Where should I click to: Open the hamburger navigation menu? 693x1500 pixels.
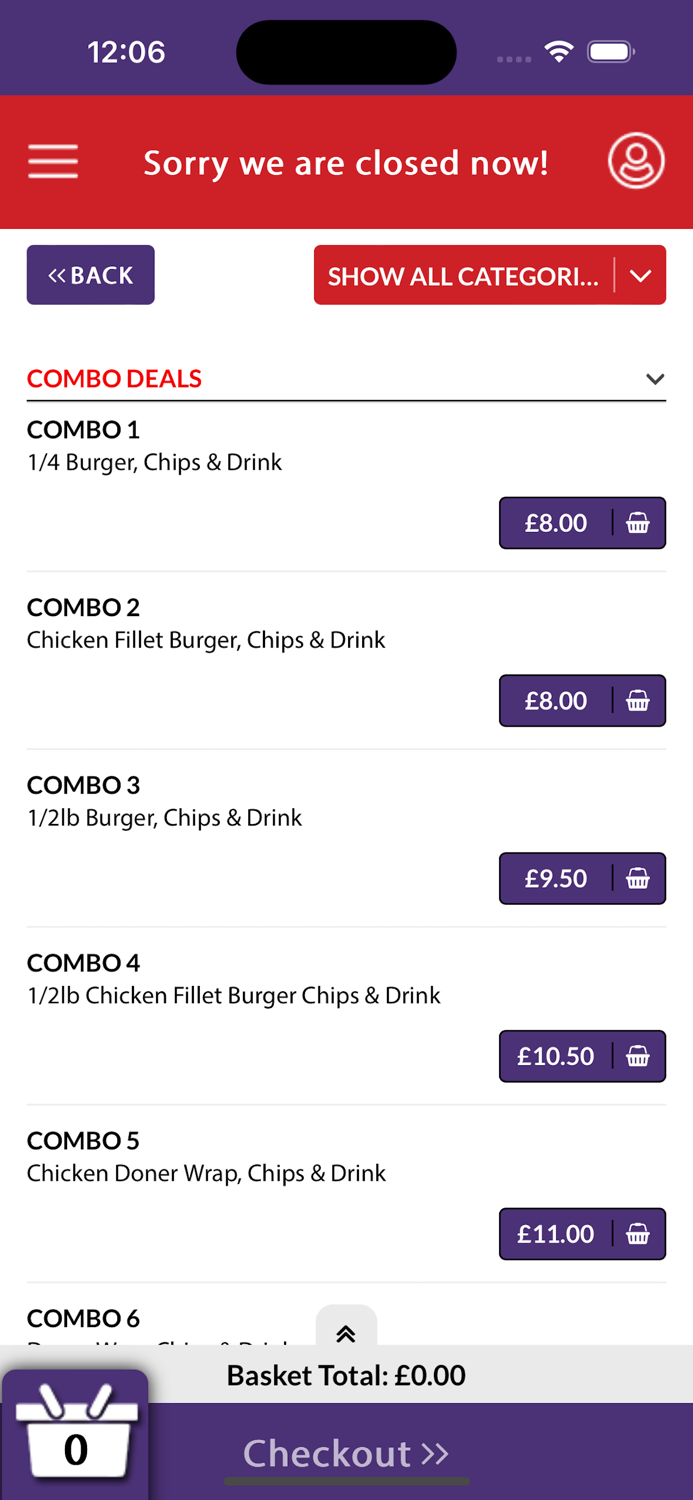click(53, 161)
